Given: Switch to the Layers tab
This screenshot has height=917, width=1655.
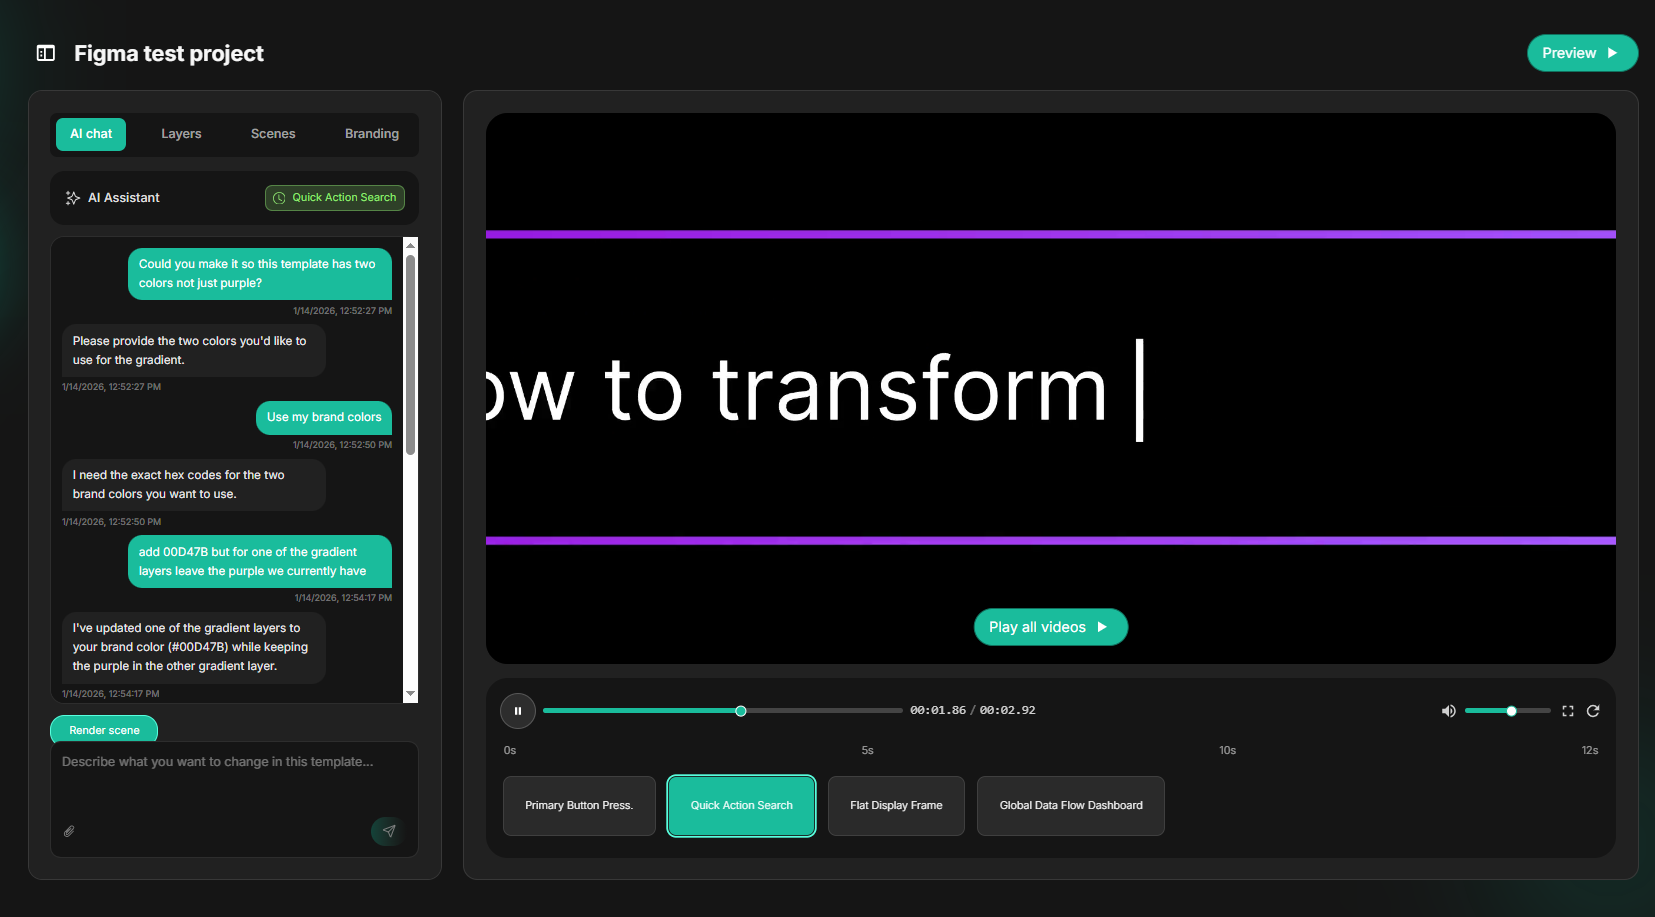Looking at the screenshot, I should coord(181,133).
